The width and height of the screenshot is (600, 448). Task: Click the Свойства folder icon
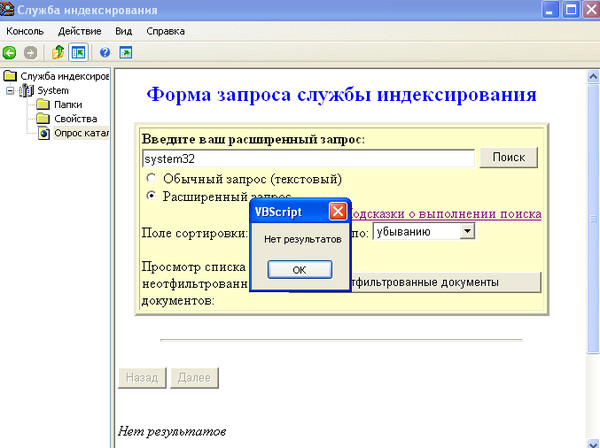point(43,119)
